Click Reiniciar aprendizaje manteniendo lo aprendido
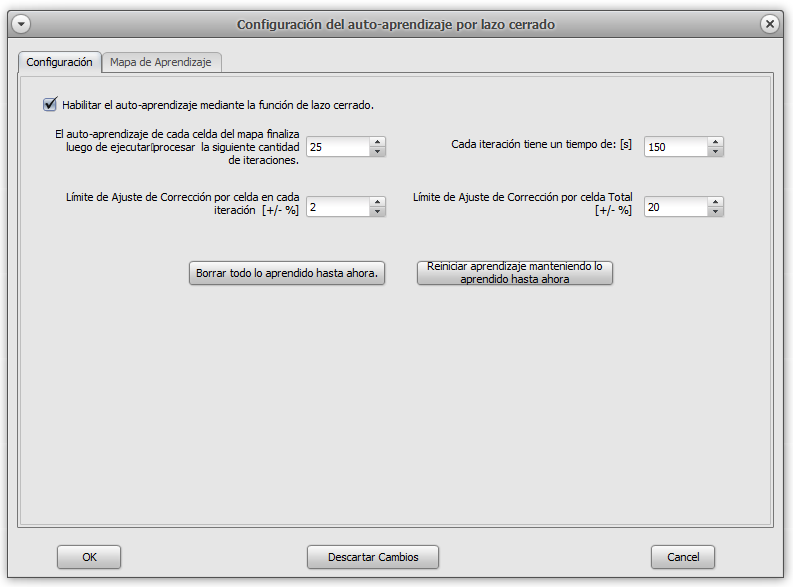The width and height of the screenshot is (793, 587). [515, 273]
